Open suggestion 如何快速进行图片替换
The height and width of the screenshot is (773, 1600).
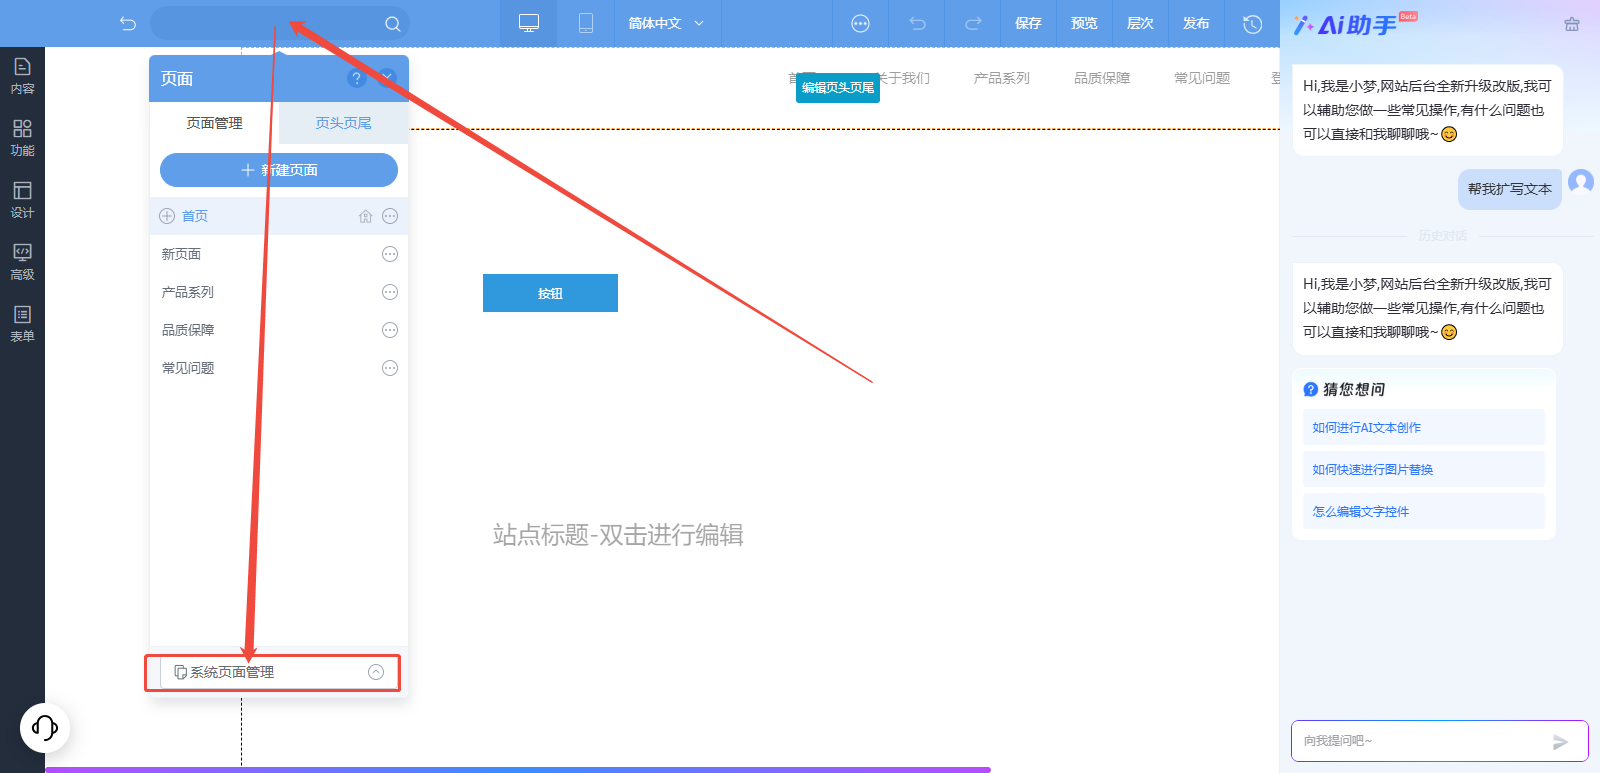1424,469
